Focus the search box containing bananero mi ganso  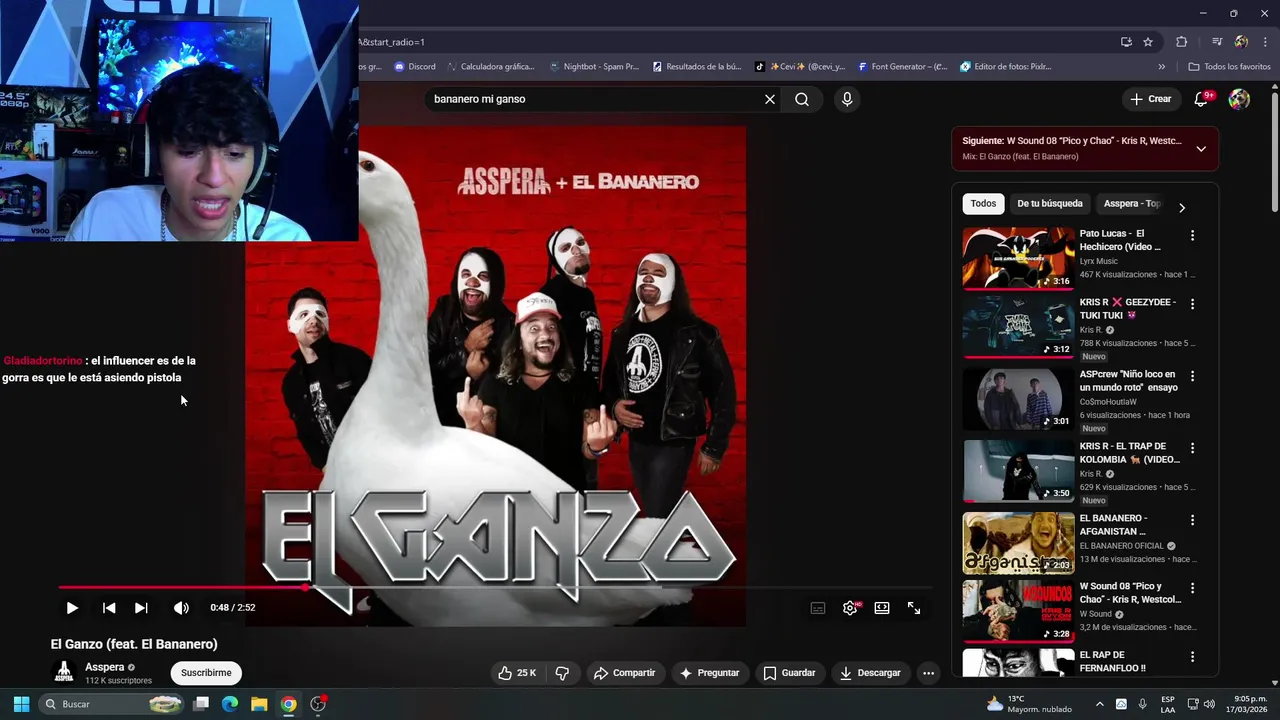pyautogui.click(x=595, y=99)
